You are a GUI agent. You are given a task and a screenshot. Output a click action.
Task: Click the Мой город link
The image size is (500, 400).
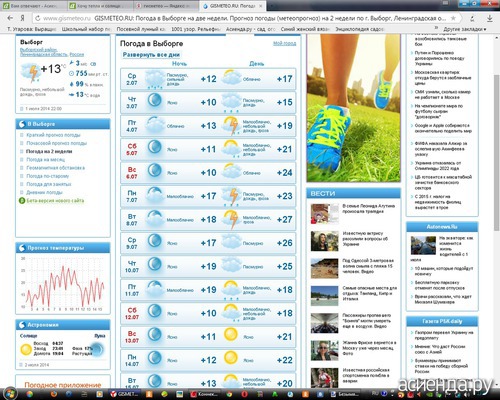(284, 43)
